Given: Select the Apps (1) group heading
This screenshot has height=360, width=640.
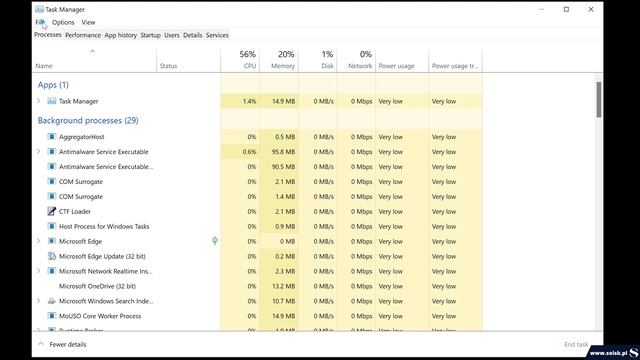Looking at the screenshot, I should (53, 84).
